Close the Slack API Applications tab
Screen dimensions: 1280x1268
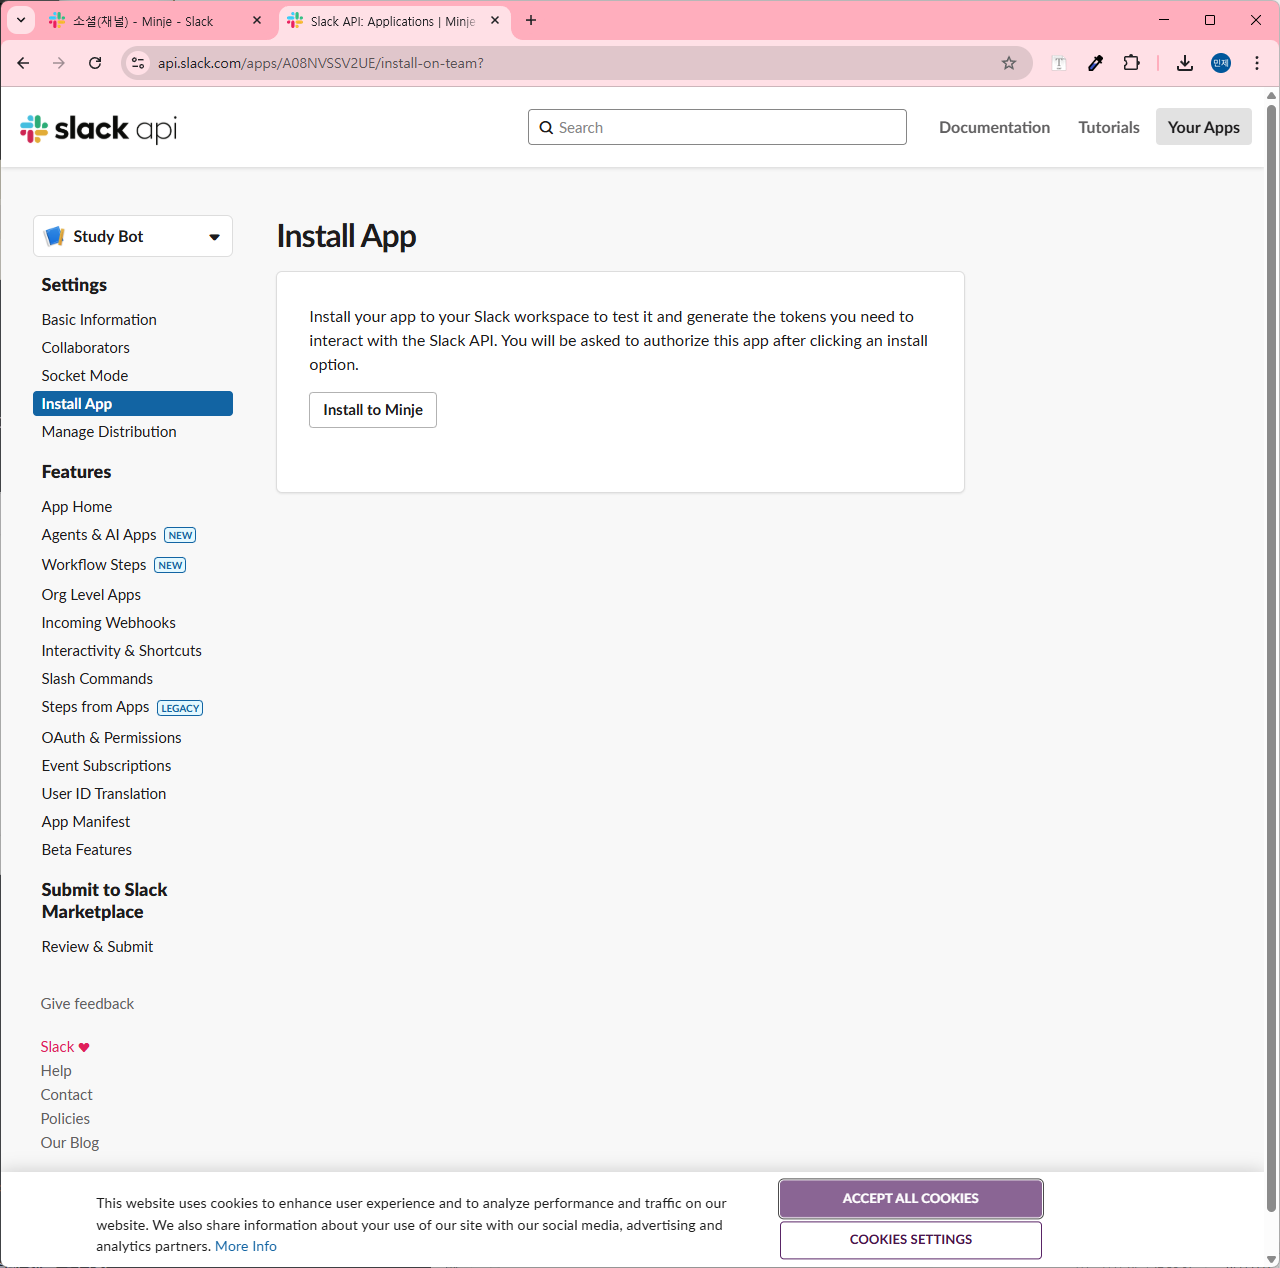pyautogui.click(x=495, y=20)
